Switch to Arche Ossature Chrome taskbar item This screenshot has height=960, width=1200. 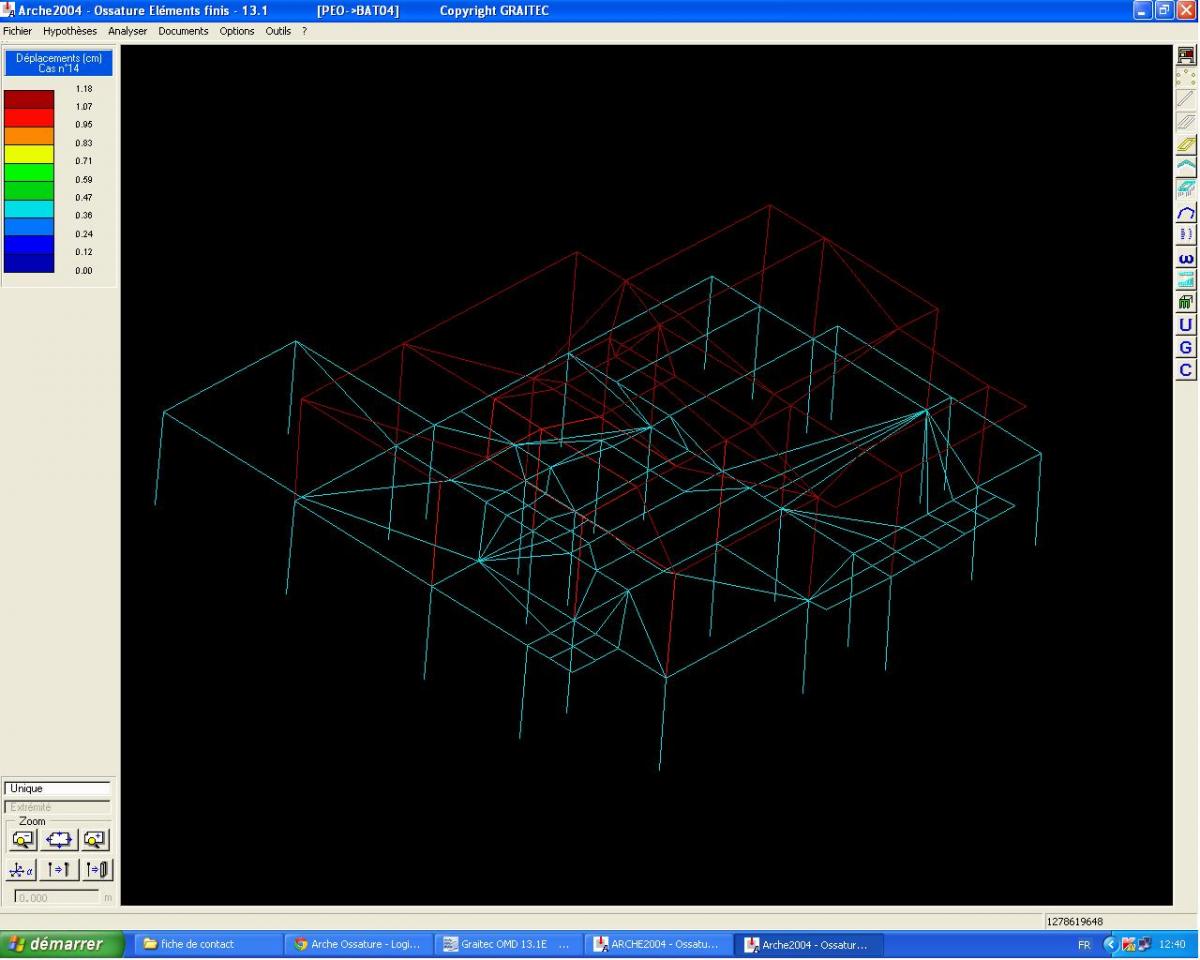click(x=358, y=944)
